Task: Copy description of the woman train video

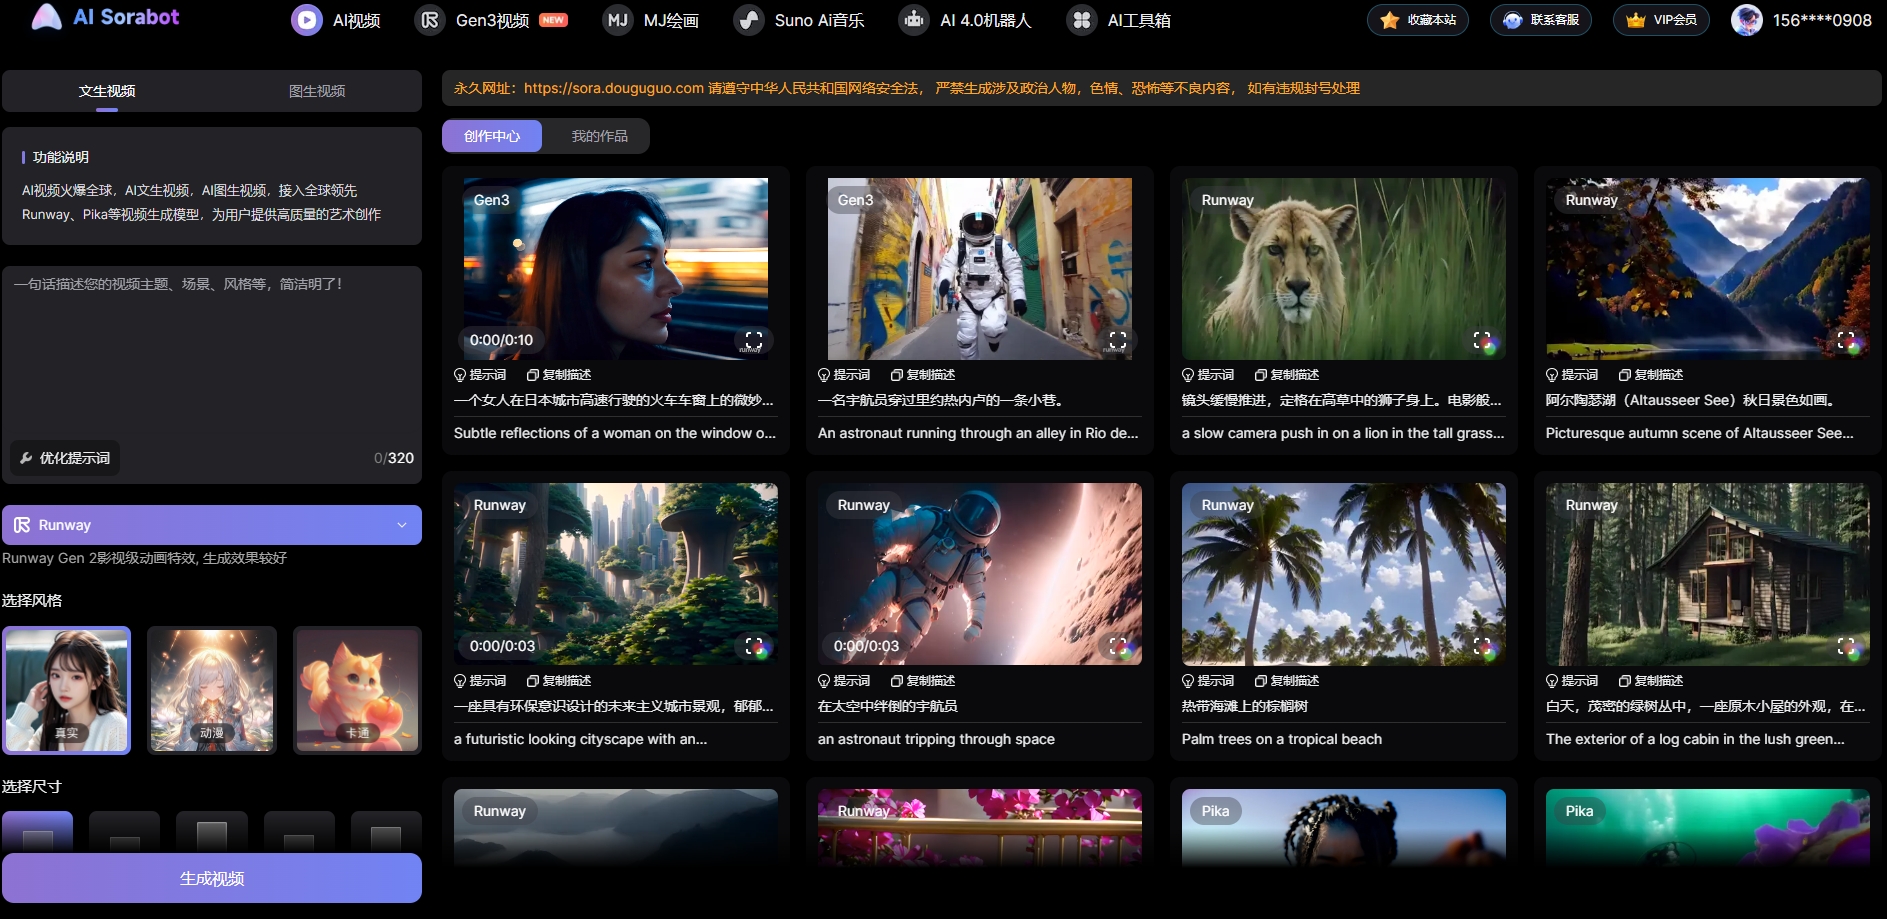Action: [x=559, y=375]
